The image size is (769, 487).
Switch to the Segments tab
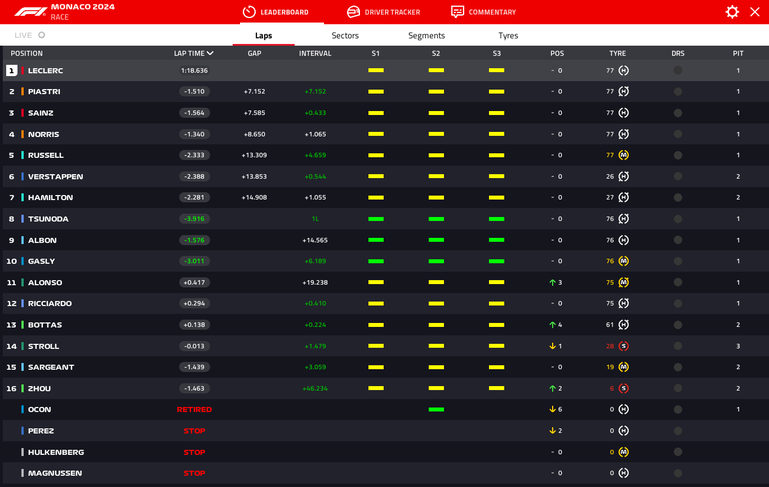(x=426, y=35)
